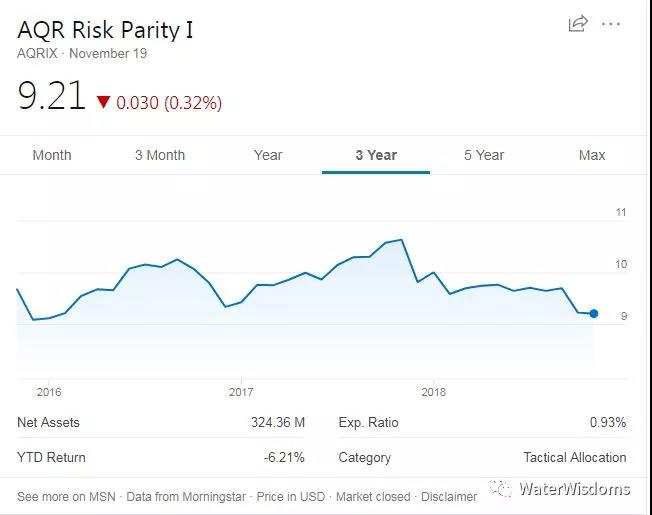Click the AQR Risk Parity I title
The width and height of the screenshot is (652, 515).
105,29
